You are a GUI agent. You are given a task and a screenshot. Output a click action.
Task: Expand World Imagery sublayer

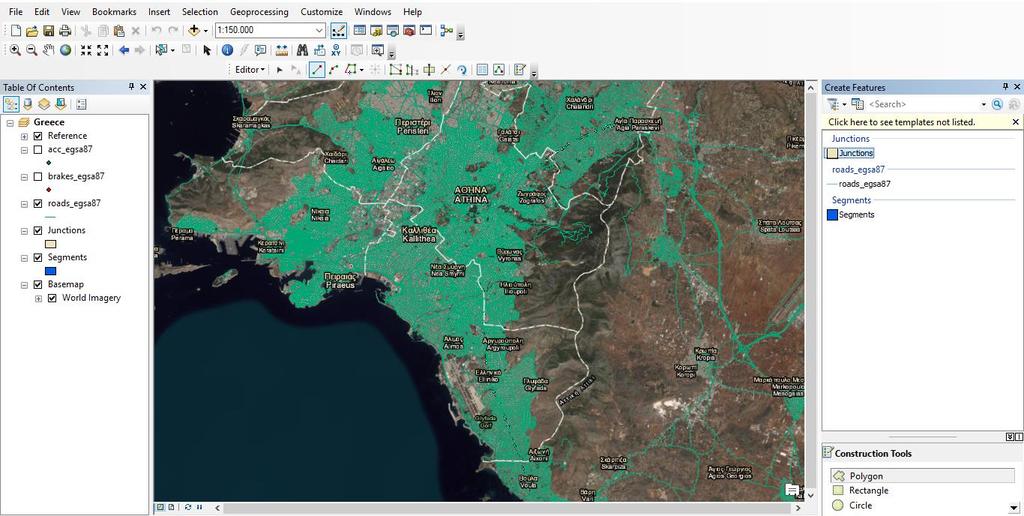(x=39, y=298)
